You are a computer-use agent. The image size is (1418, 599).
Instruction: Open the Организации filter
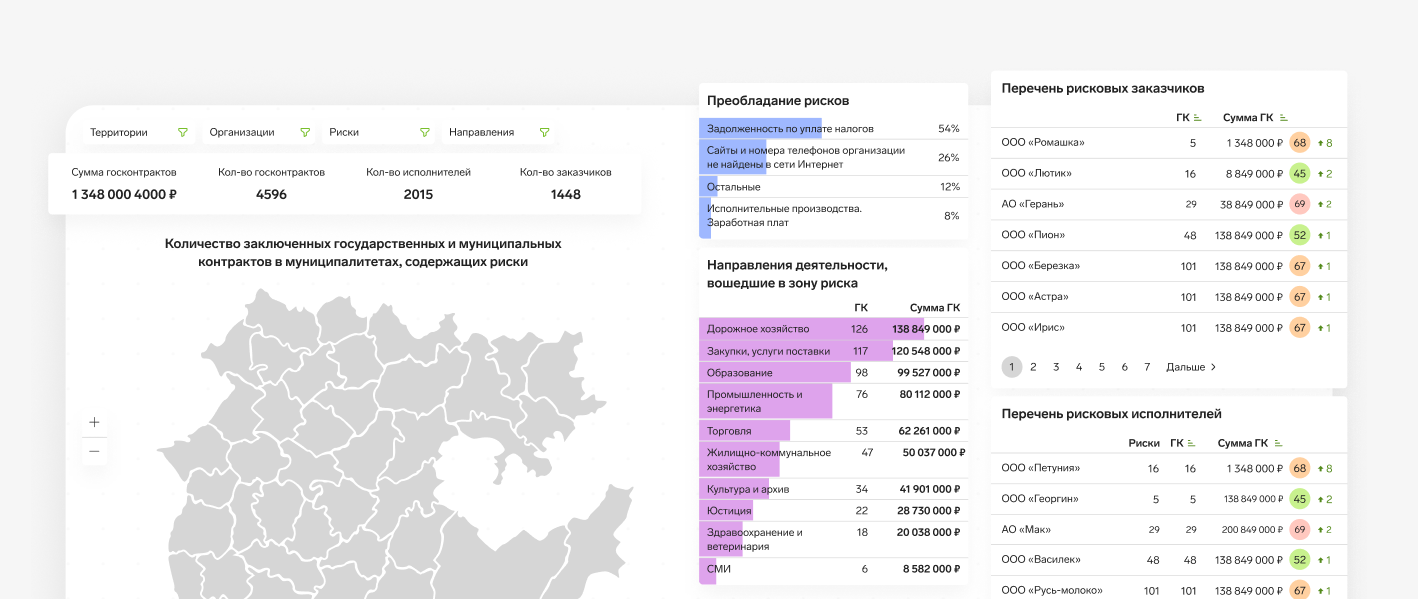260,132
